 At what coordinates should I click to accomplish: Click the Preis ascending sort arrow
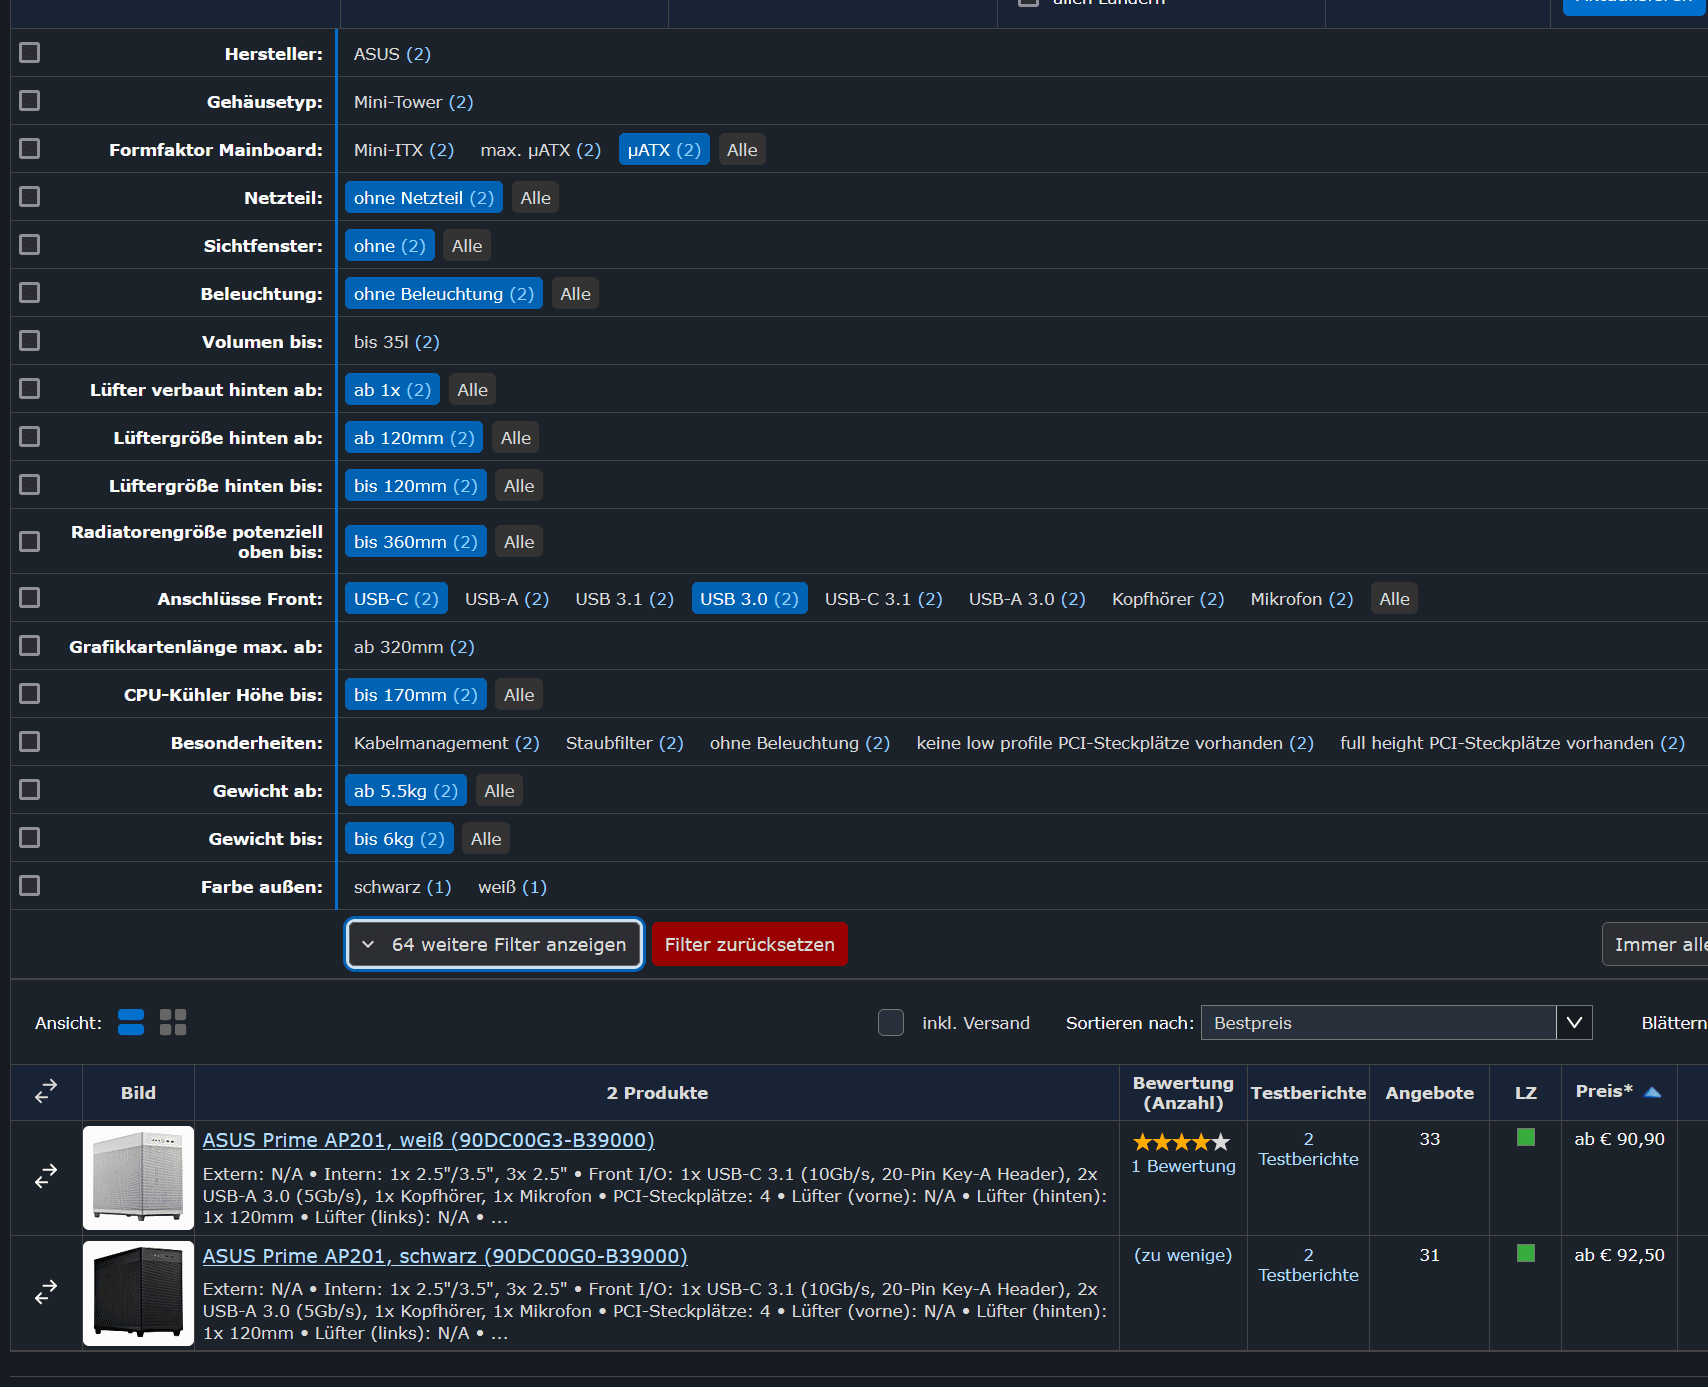click(1653, 1092)
